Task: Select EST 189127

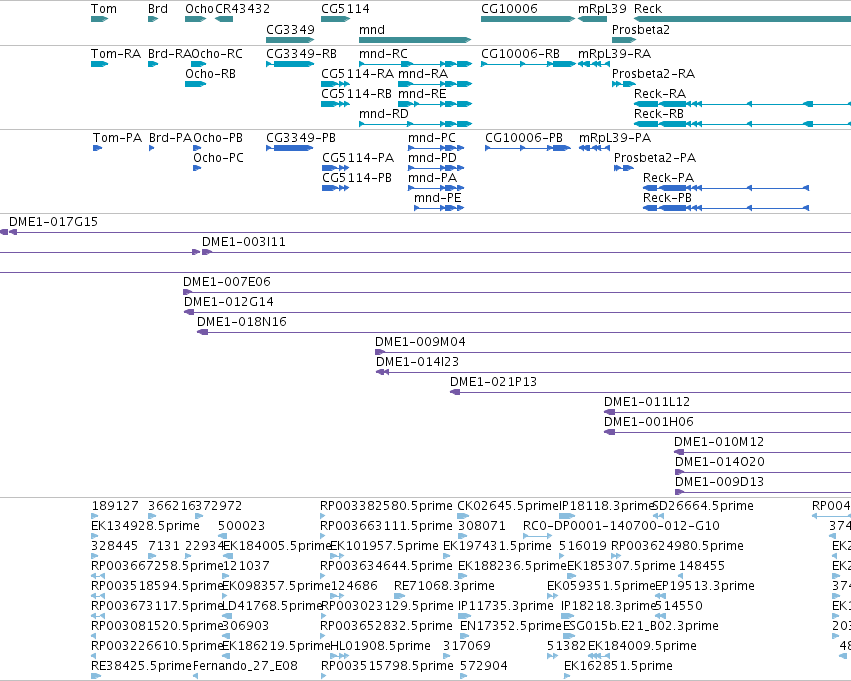Action: (x=94, y=516)
